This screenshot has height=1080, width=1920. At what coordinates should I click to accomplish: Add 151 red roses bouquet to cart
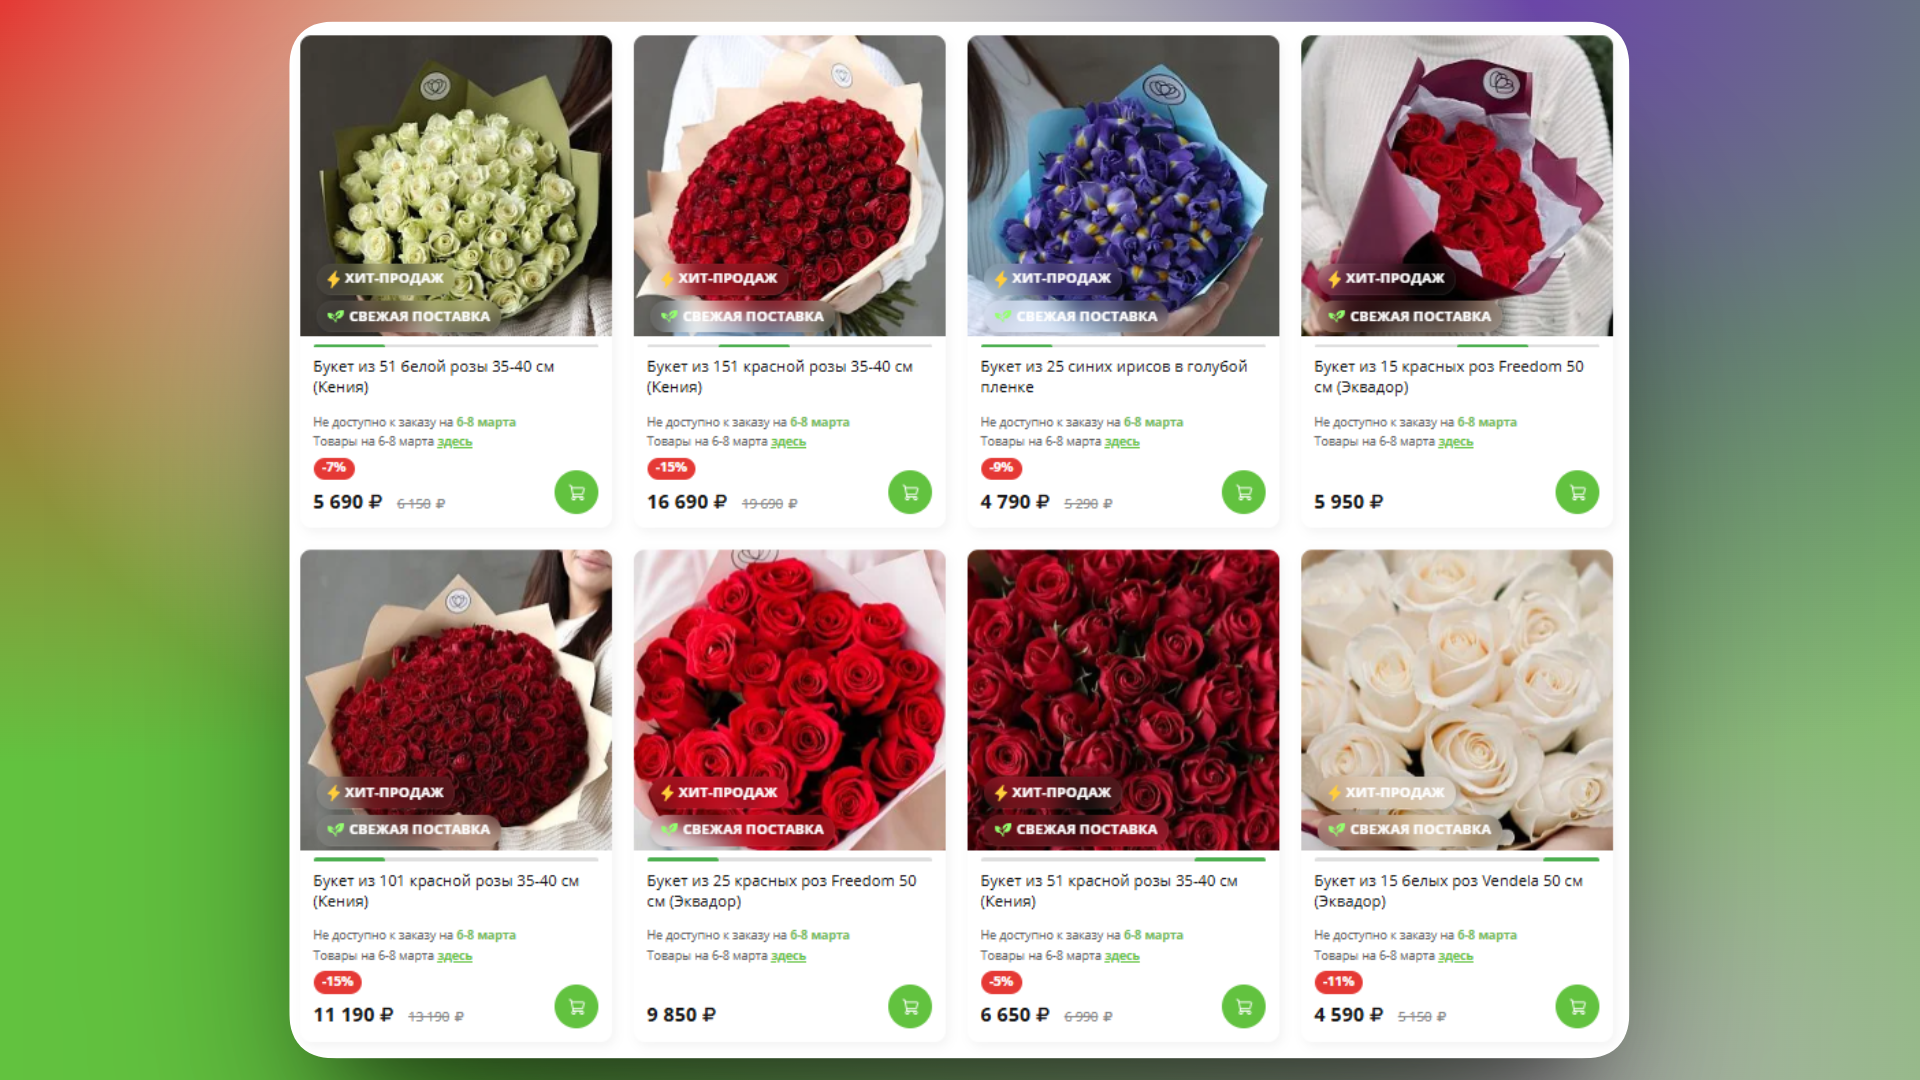910,492
